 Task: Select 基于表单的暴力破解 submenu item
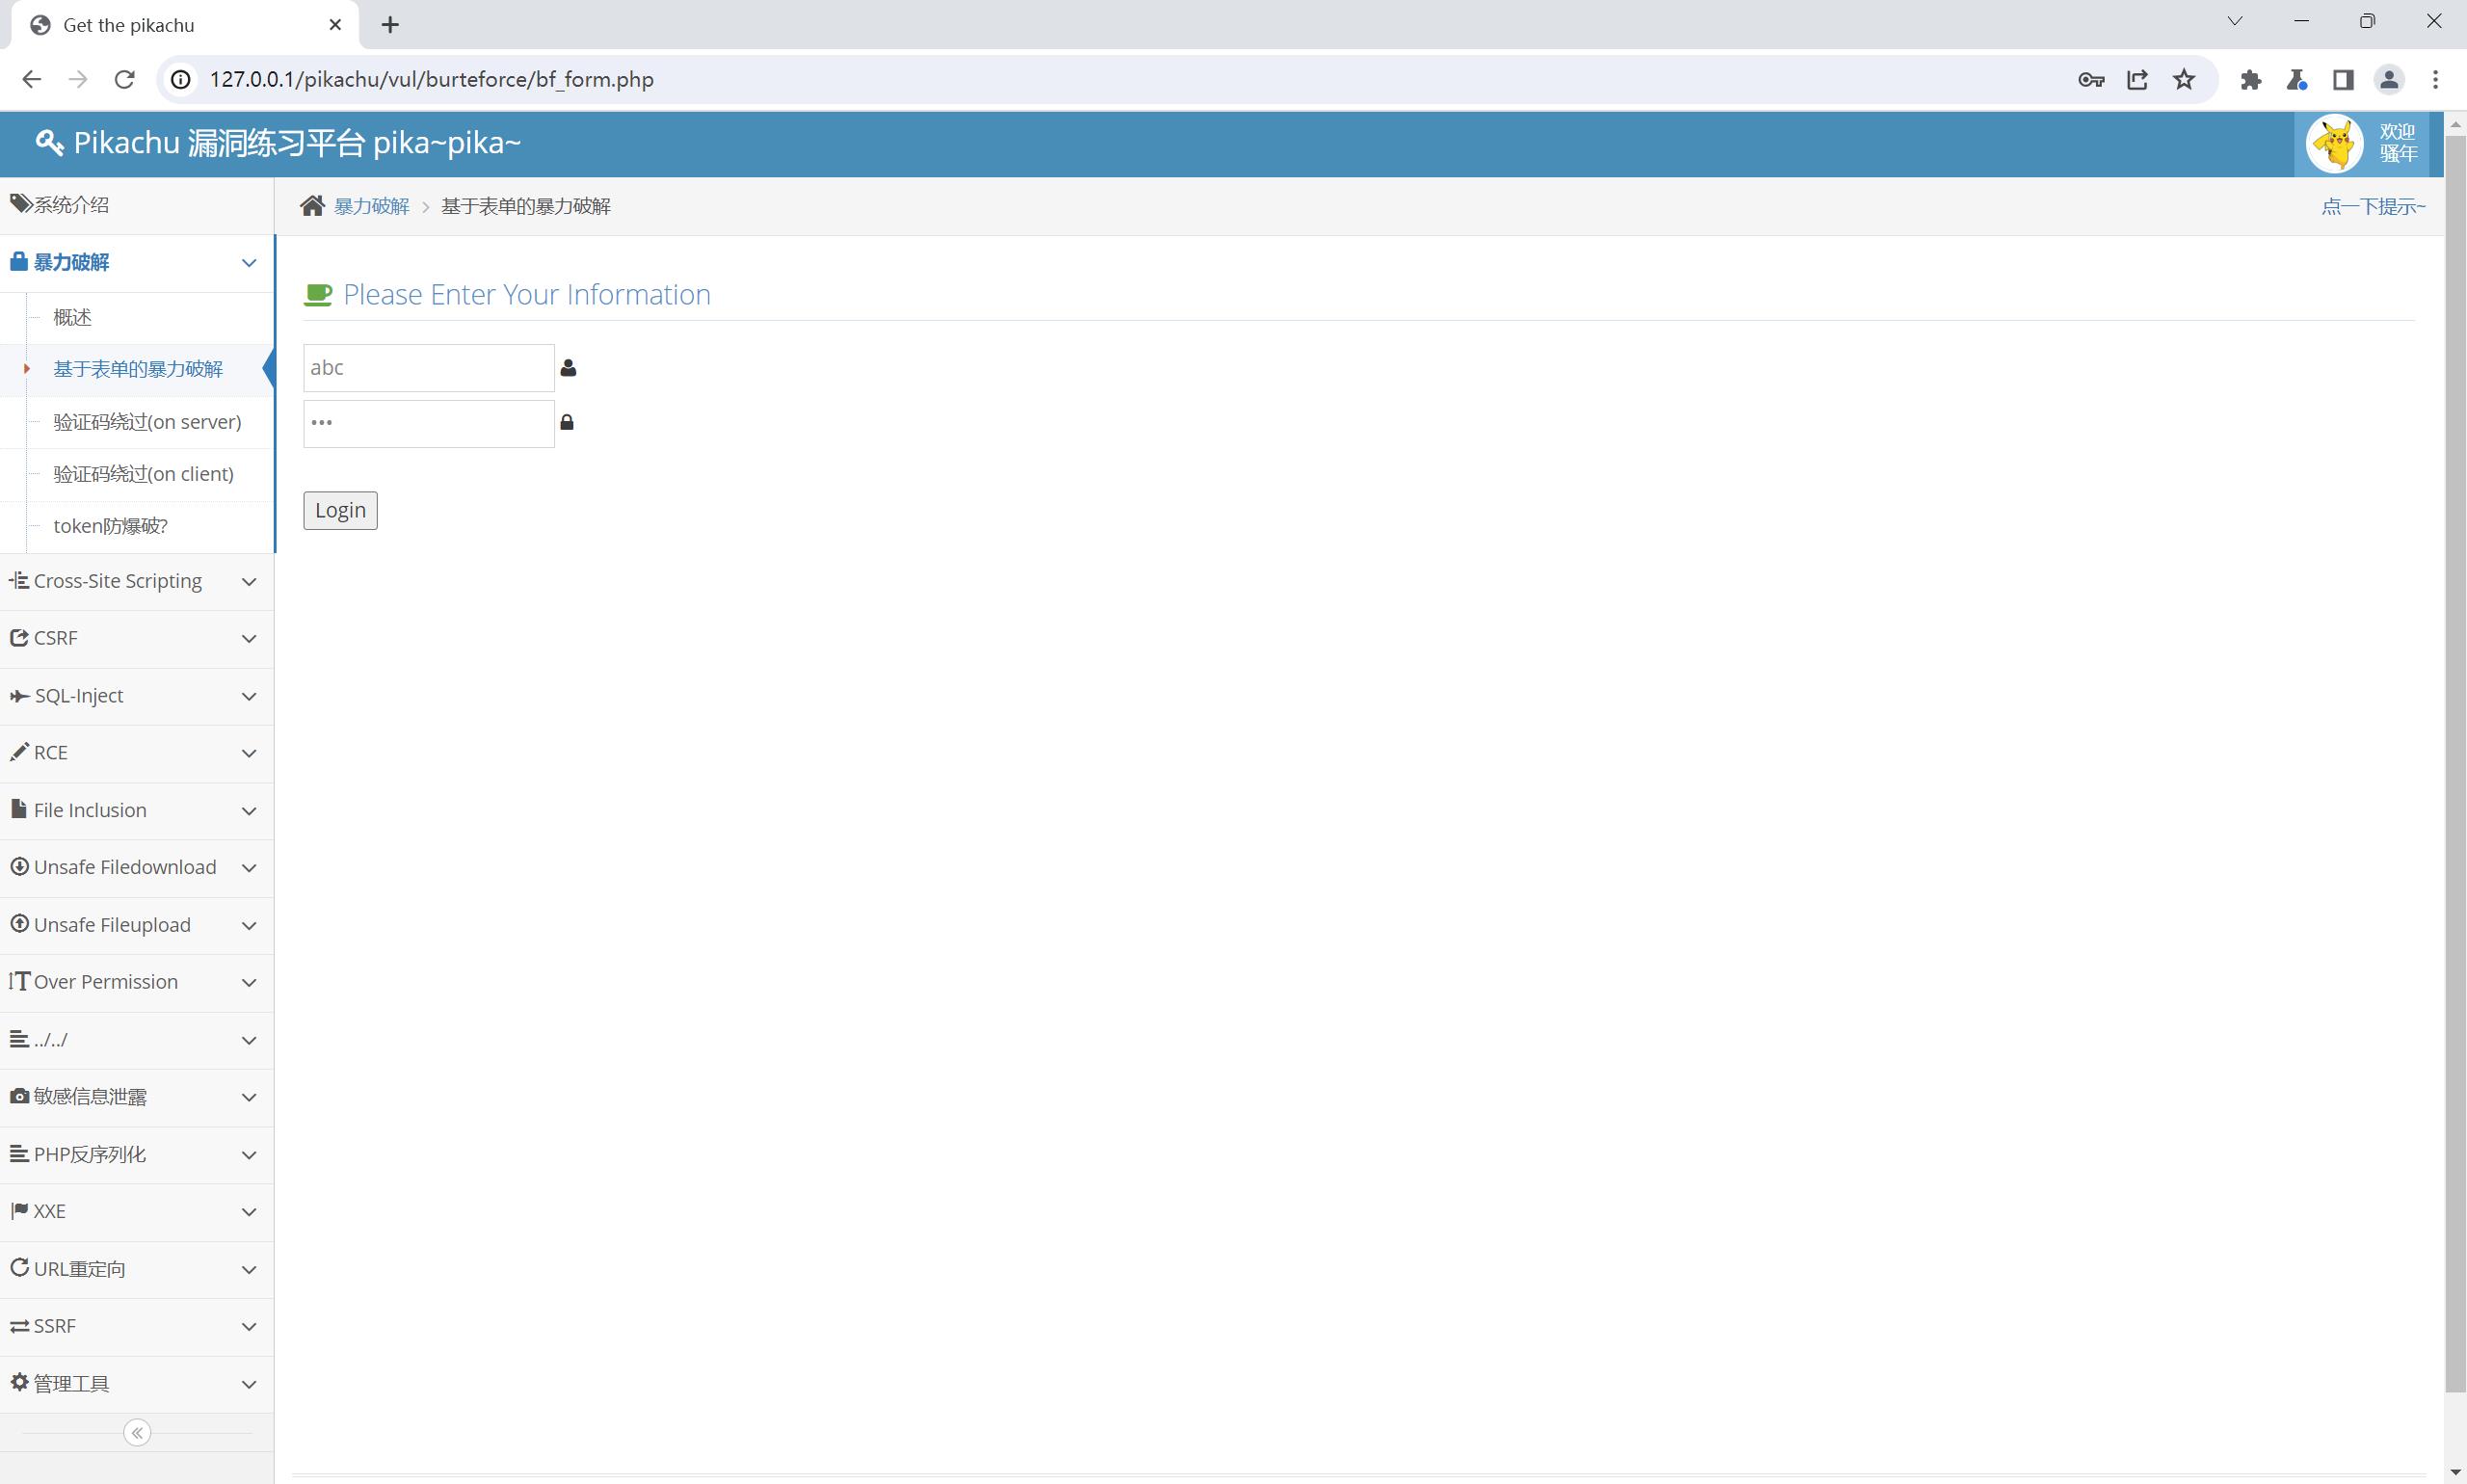click(x=137, y=370)
